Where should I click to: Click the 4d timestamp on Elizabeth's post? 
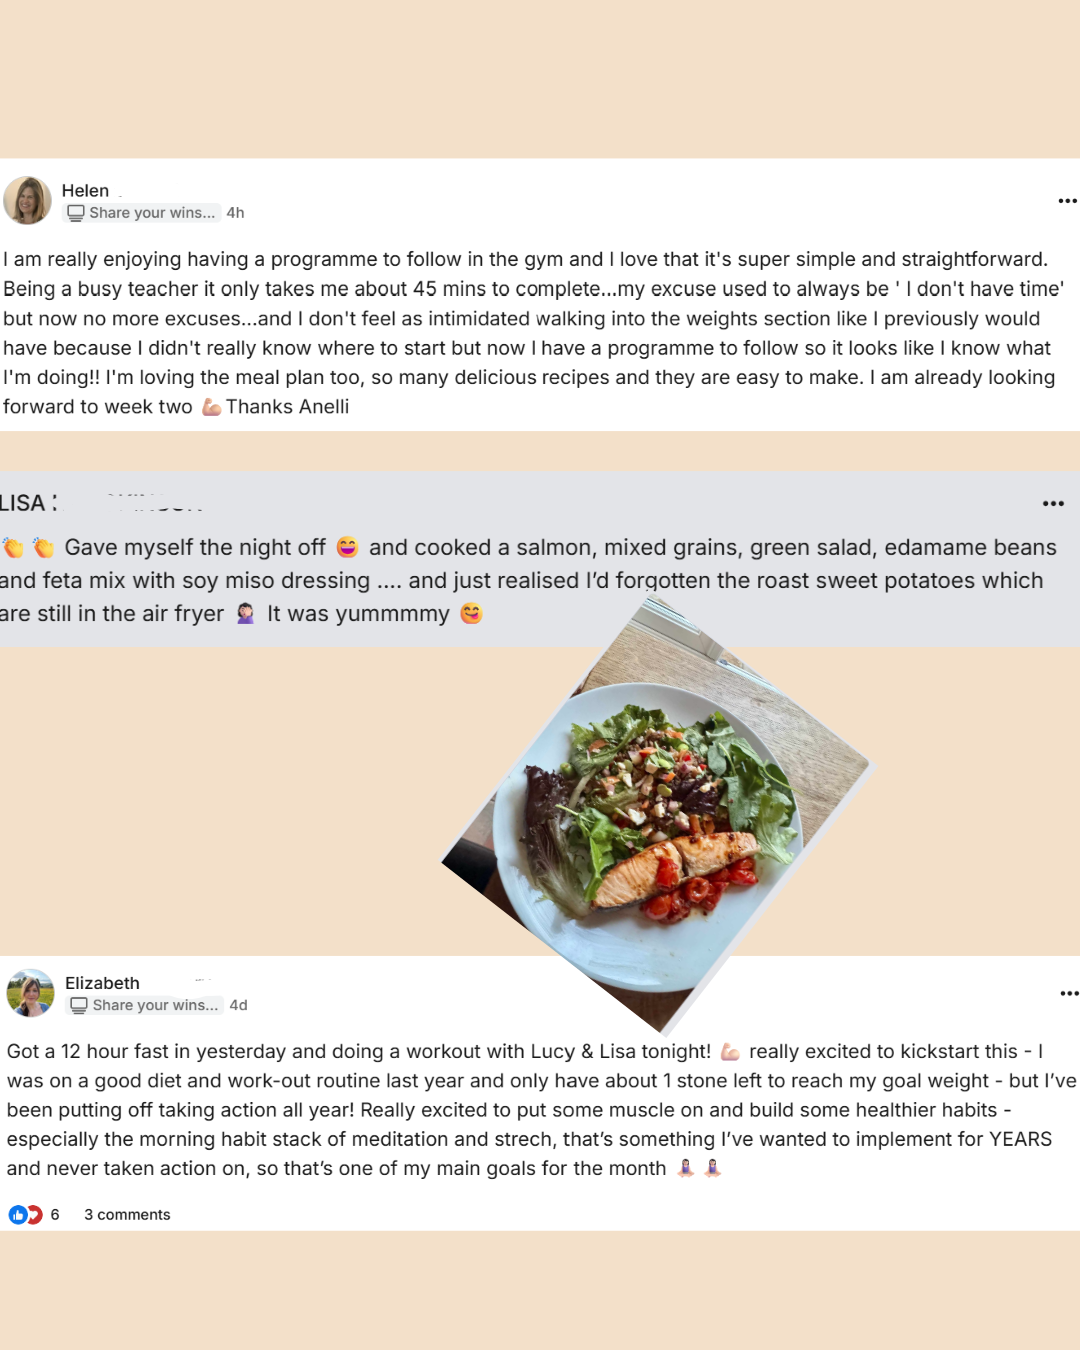point(238,1005)
